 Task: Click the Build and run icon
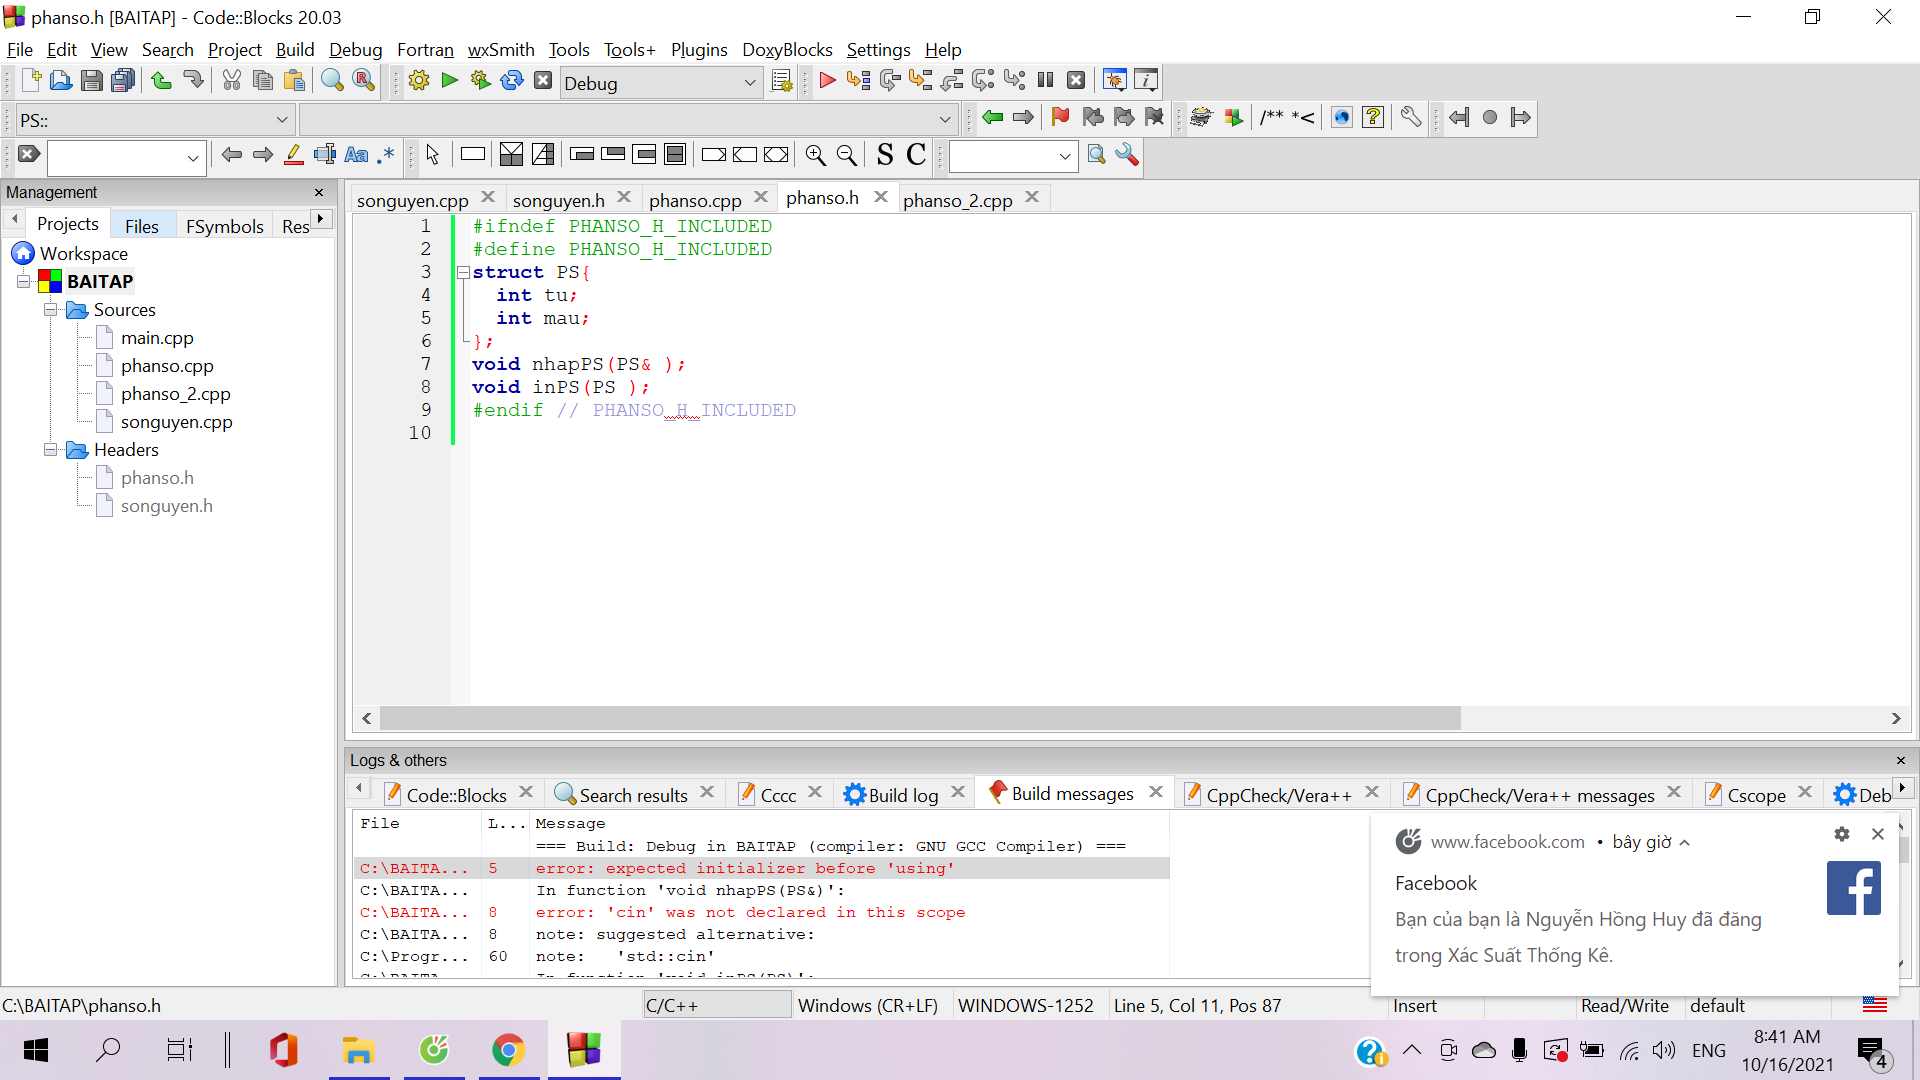click(481, 81)
